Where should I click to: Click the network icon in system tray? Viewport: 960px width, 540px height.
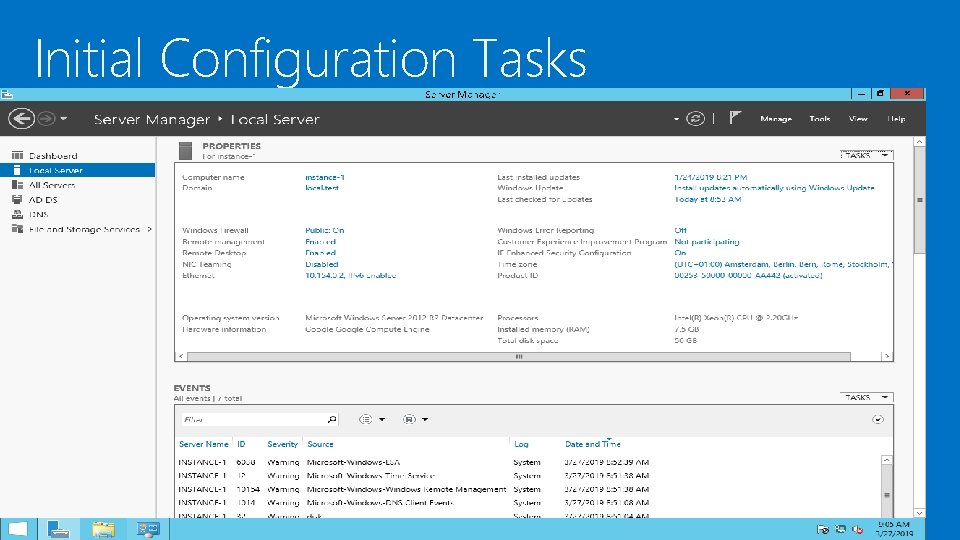click(x=841, y=529)
